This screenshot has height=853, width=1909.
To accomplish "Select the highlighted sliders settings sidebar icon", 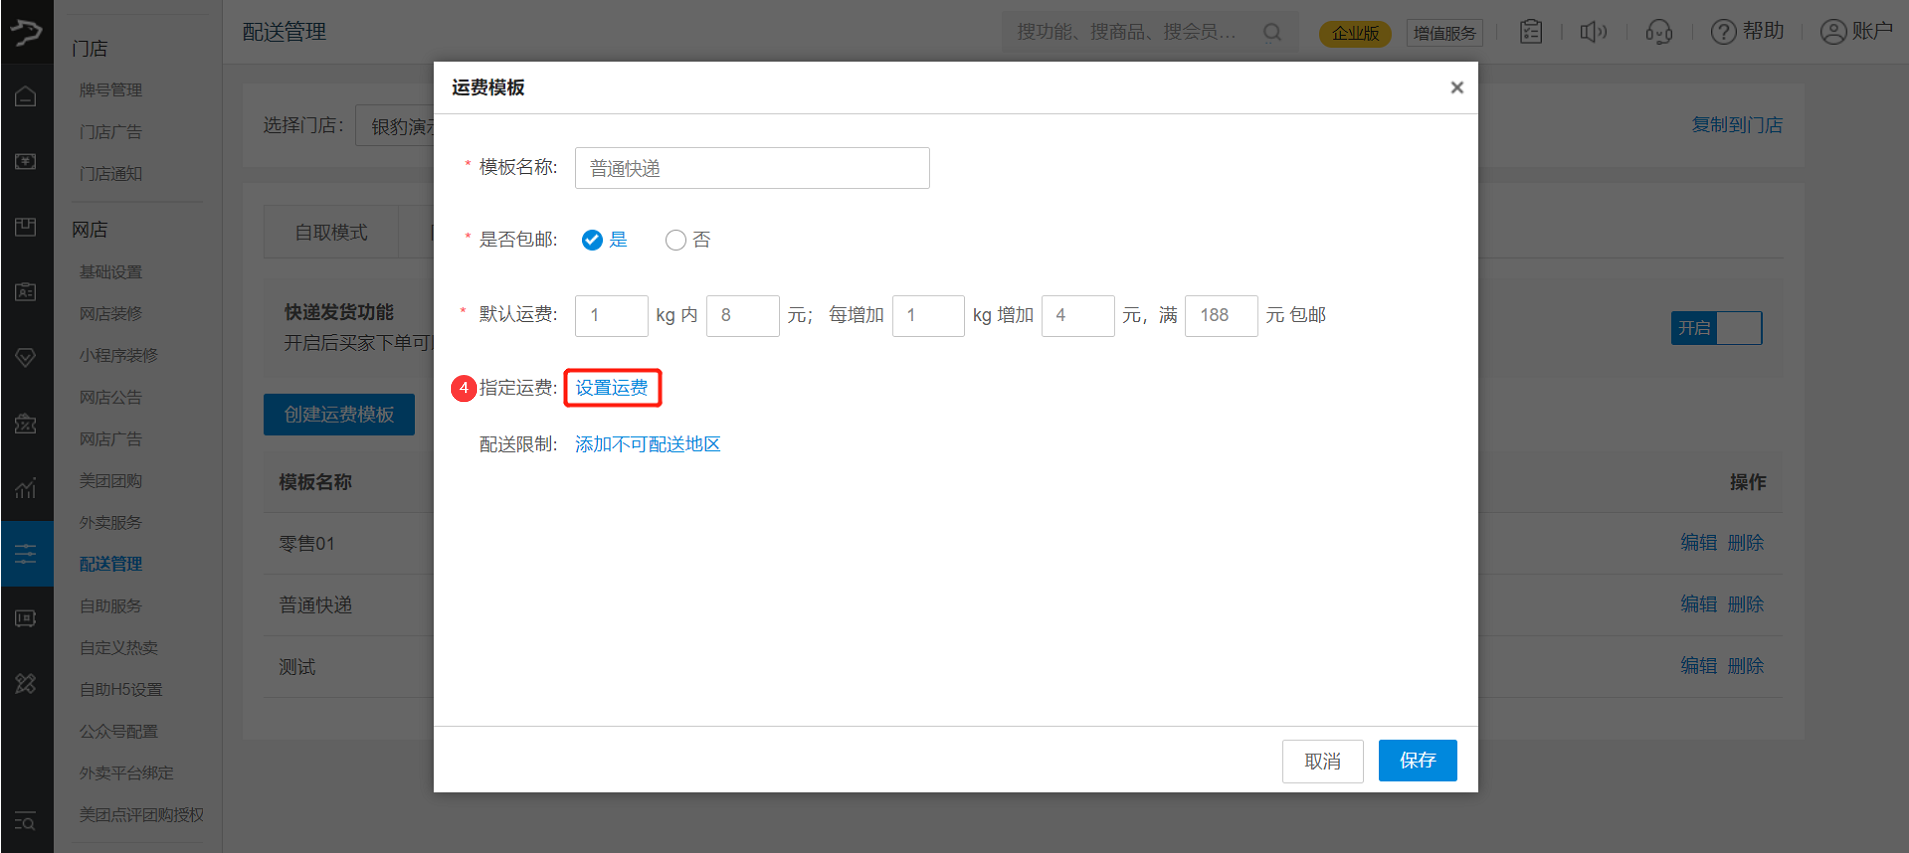I will pyautogui.click(x=26, y=553).
